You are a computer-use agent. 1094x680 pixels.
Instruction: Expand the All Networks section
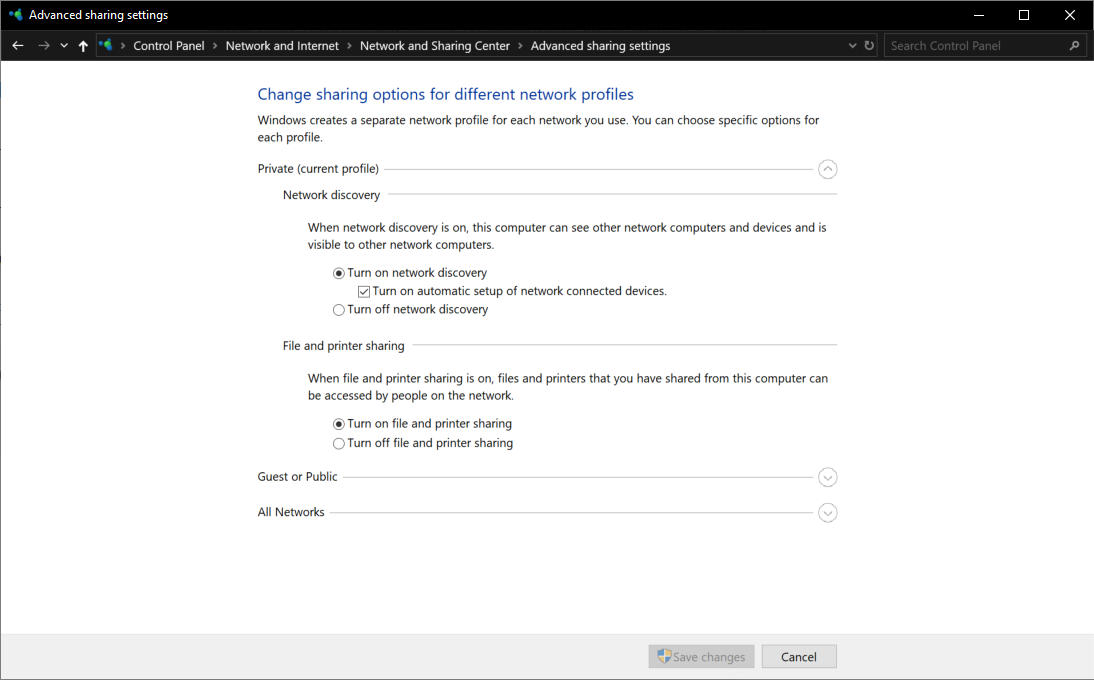pyautogui.click(x=827, y=513)
